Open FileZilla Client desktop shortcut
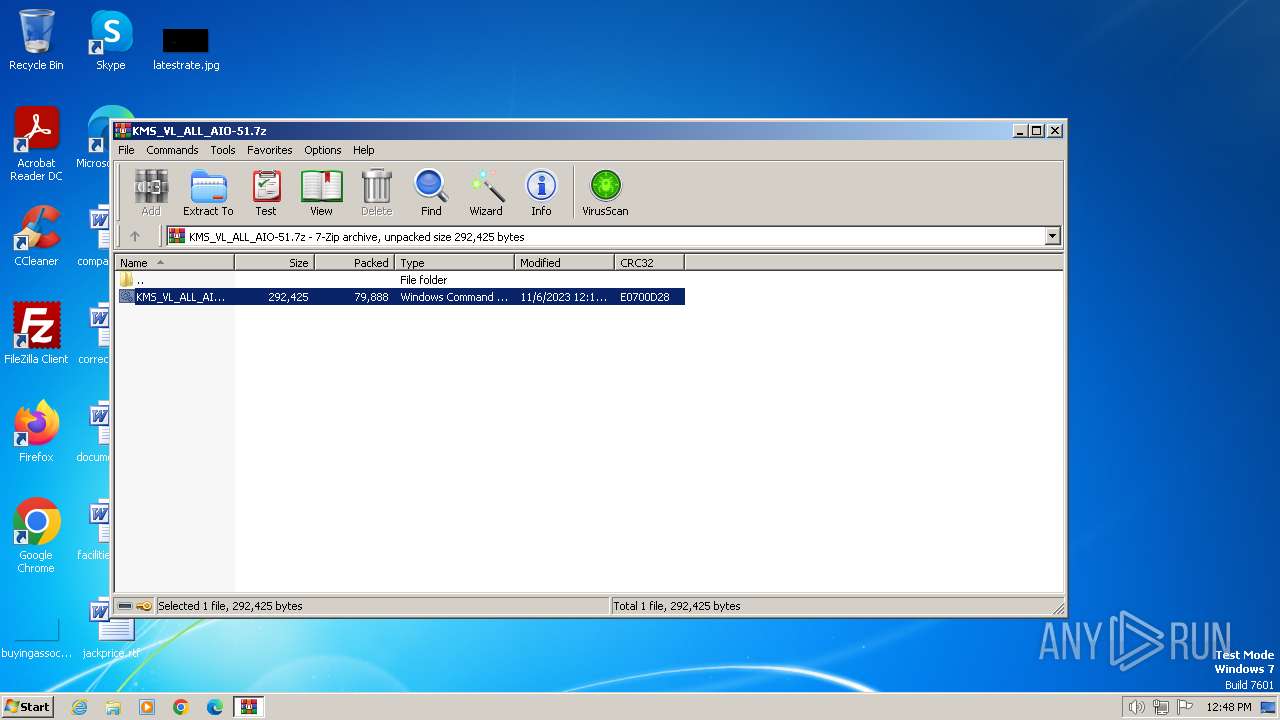1280x720 pixels. 36,334
